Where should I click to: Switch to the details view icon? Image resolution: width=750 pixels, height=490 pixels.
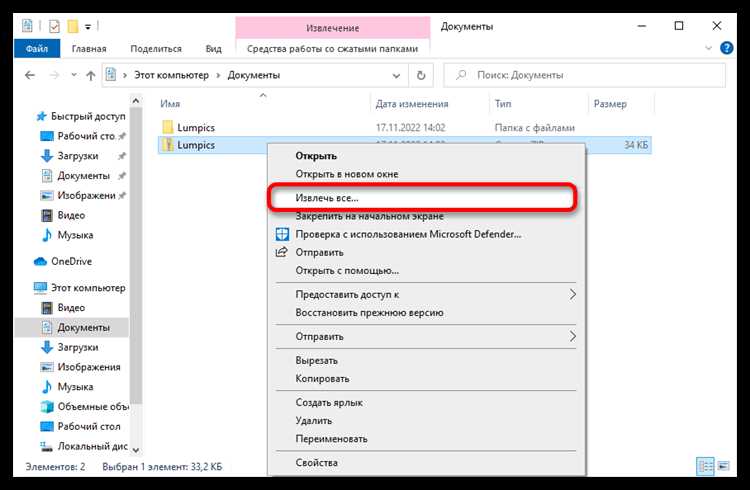[x=706, y=466]
